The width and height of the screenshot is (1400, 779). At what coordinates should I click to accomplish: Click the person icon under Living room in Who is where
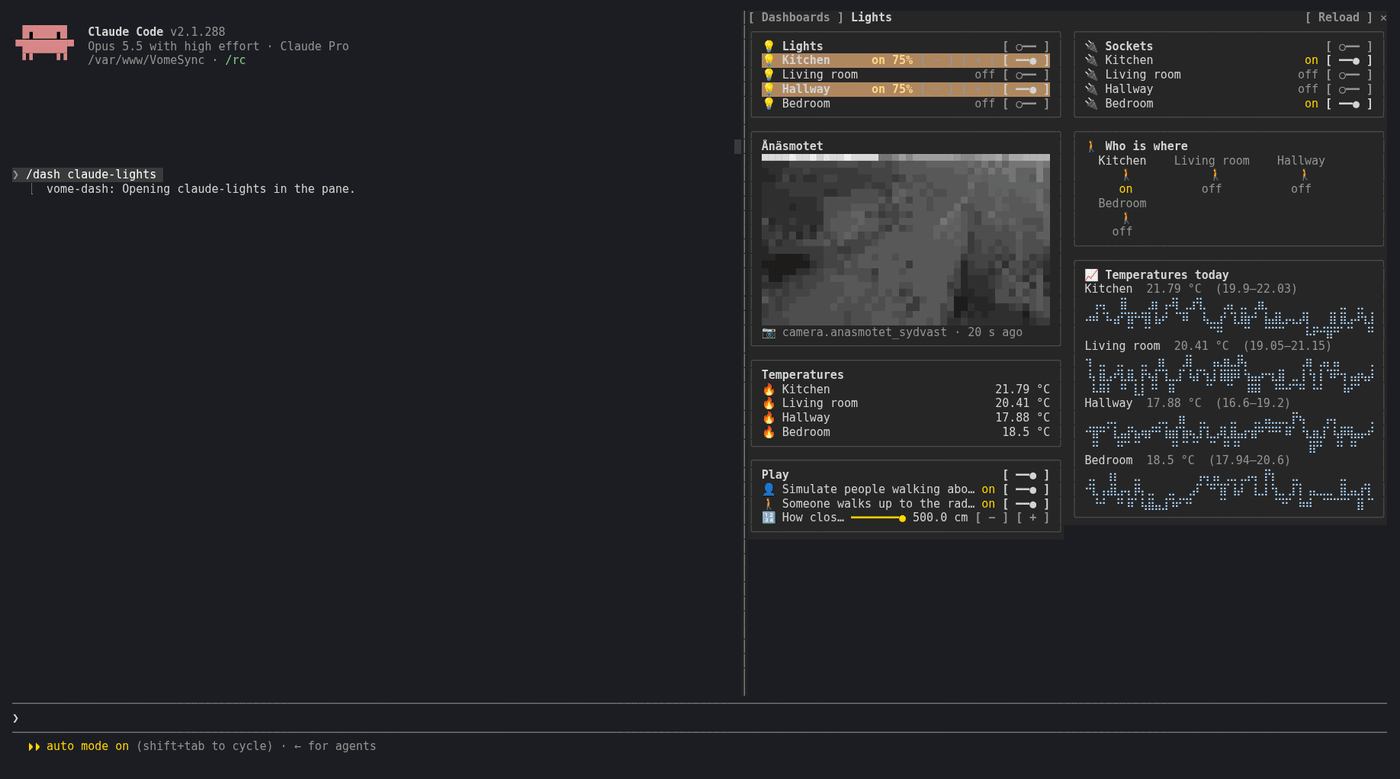coord(1214,175)
